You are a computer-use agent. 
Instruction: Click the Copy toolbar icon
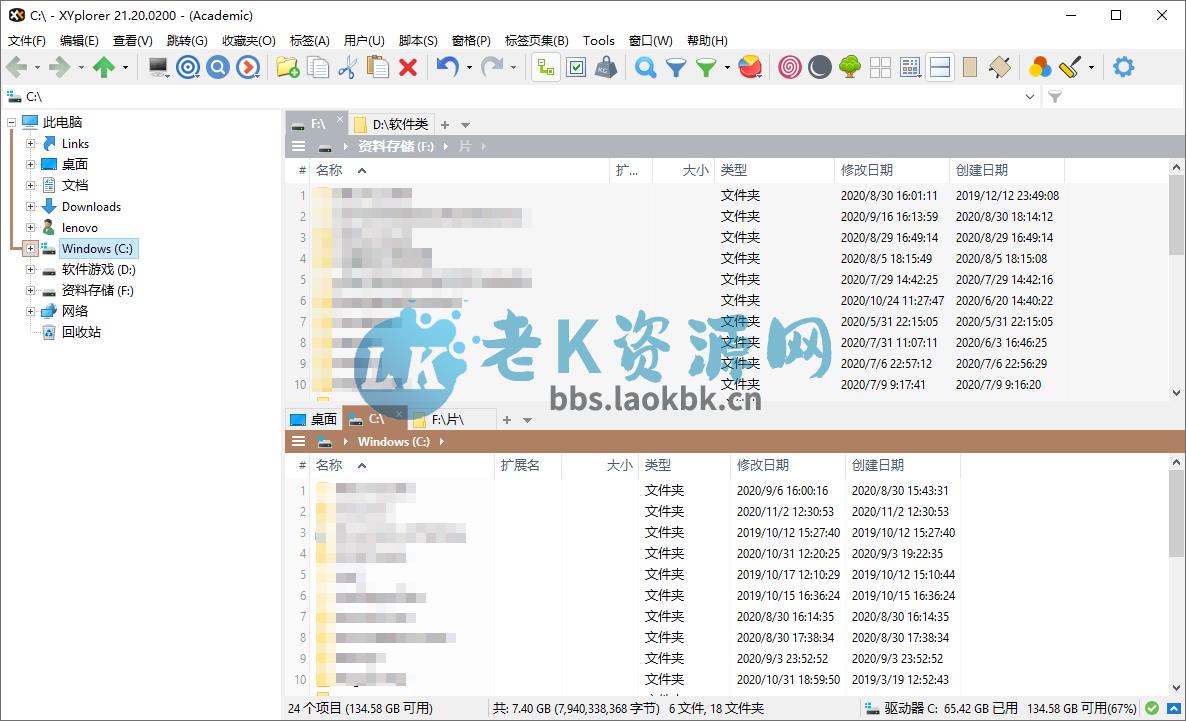[x=318, y=67]
